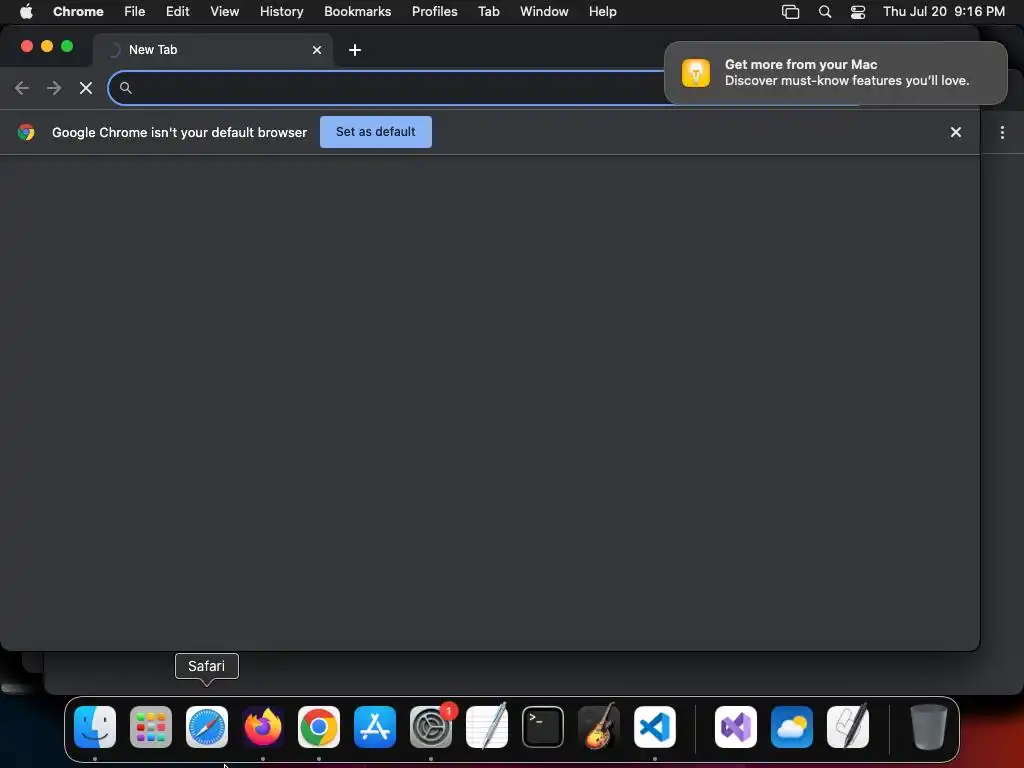Dismiss the default browser infobar
This screenshot has width=1024, height=768.
955,133
